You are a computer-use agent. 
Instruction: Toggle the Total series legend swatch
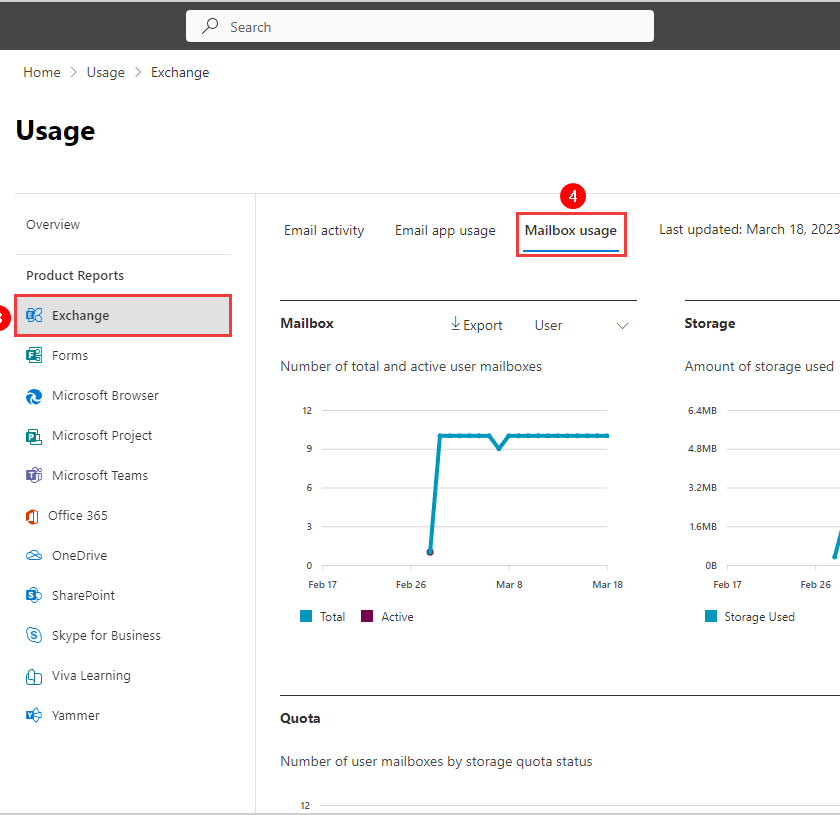click(306, 616)
